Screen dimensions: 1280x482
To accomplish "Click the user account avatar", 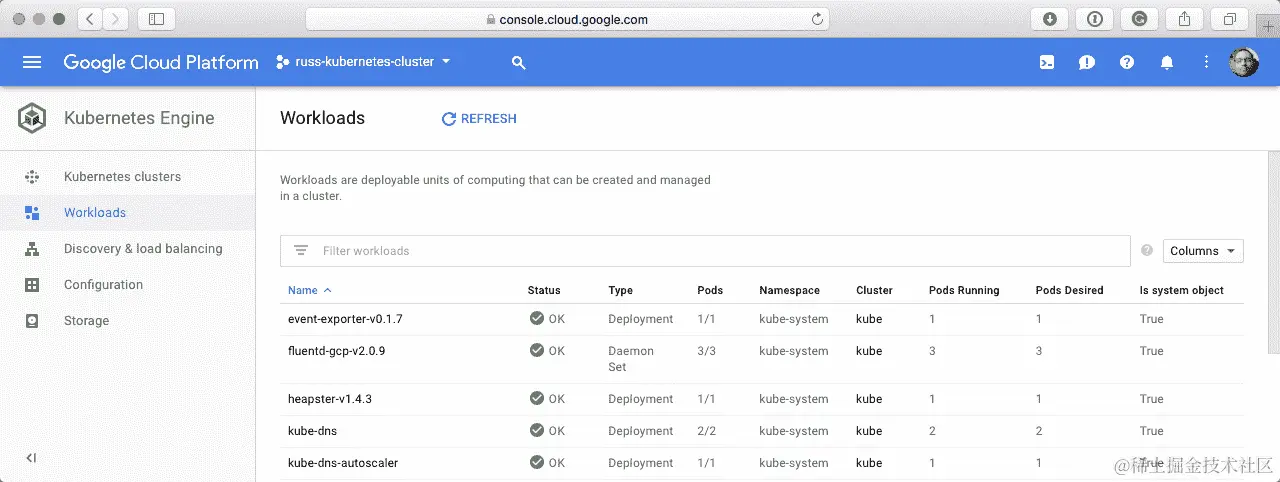I will 1243,62.
